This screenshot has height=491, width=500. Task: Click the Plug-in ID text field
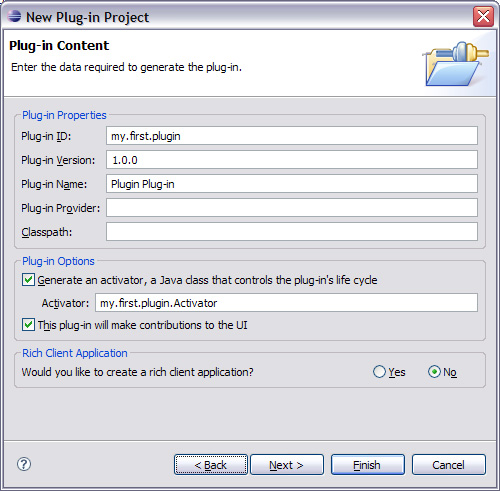coord(292,136)
